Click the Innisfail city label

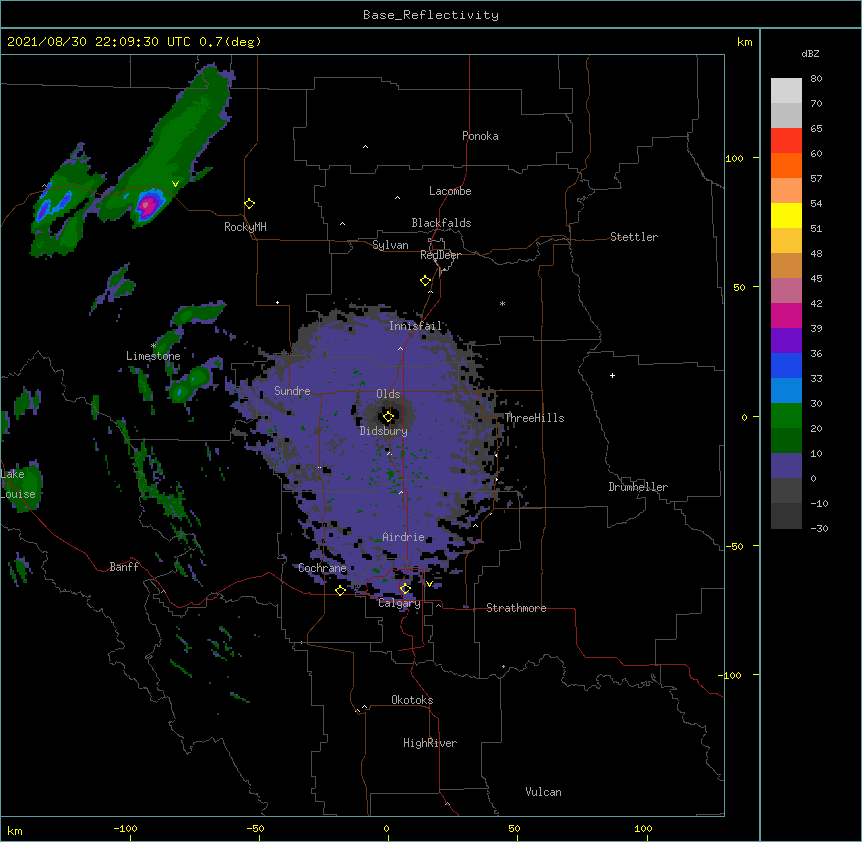click(415, 326)
